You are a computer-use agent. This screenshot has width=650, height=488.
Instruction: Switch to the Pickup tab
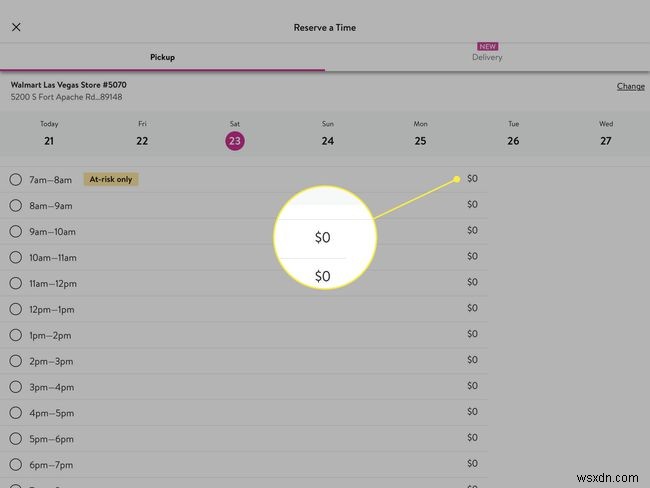(x=162, y=57)
